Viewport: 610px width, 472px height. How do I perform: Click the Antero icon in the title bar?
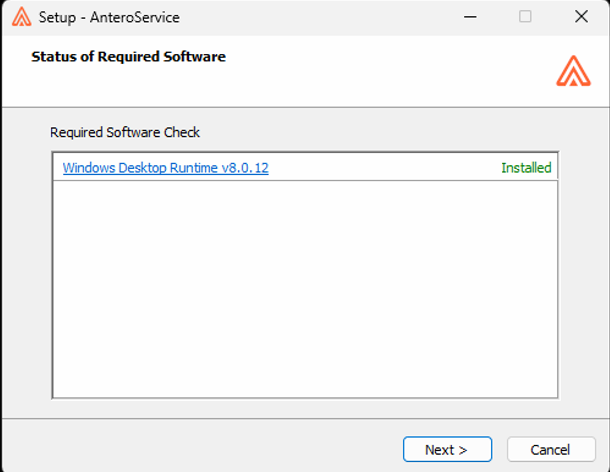(x=21, y=17)
